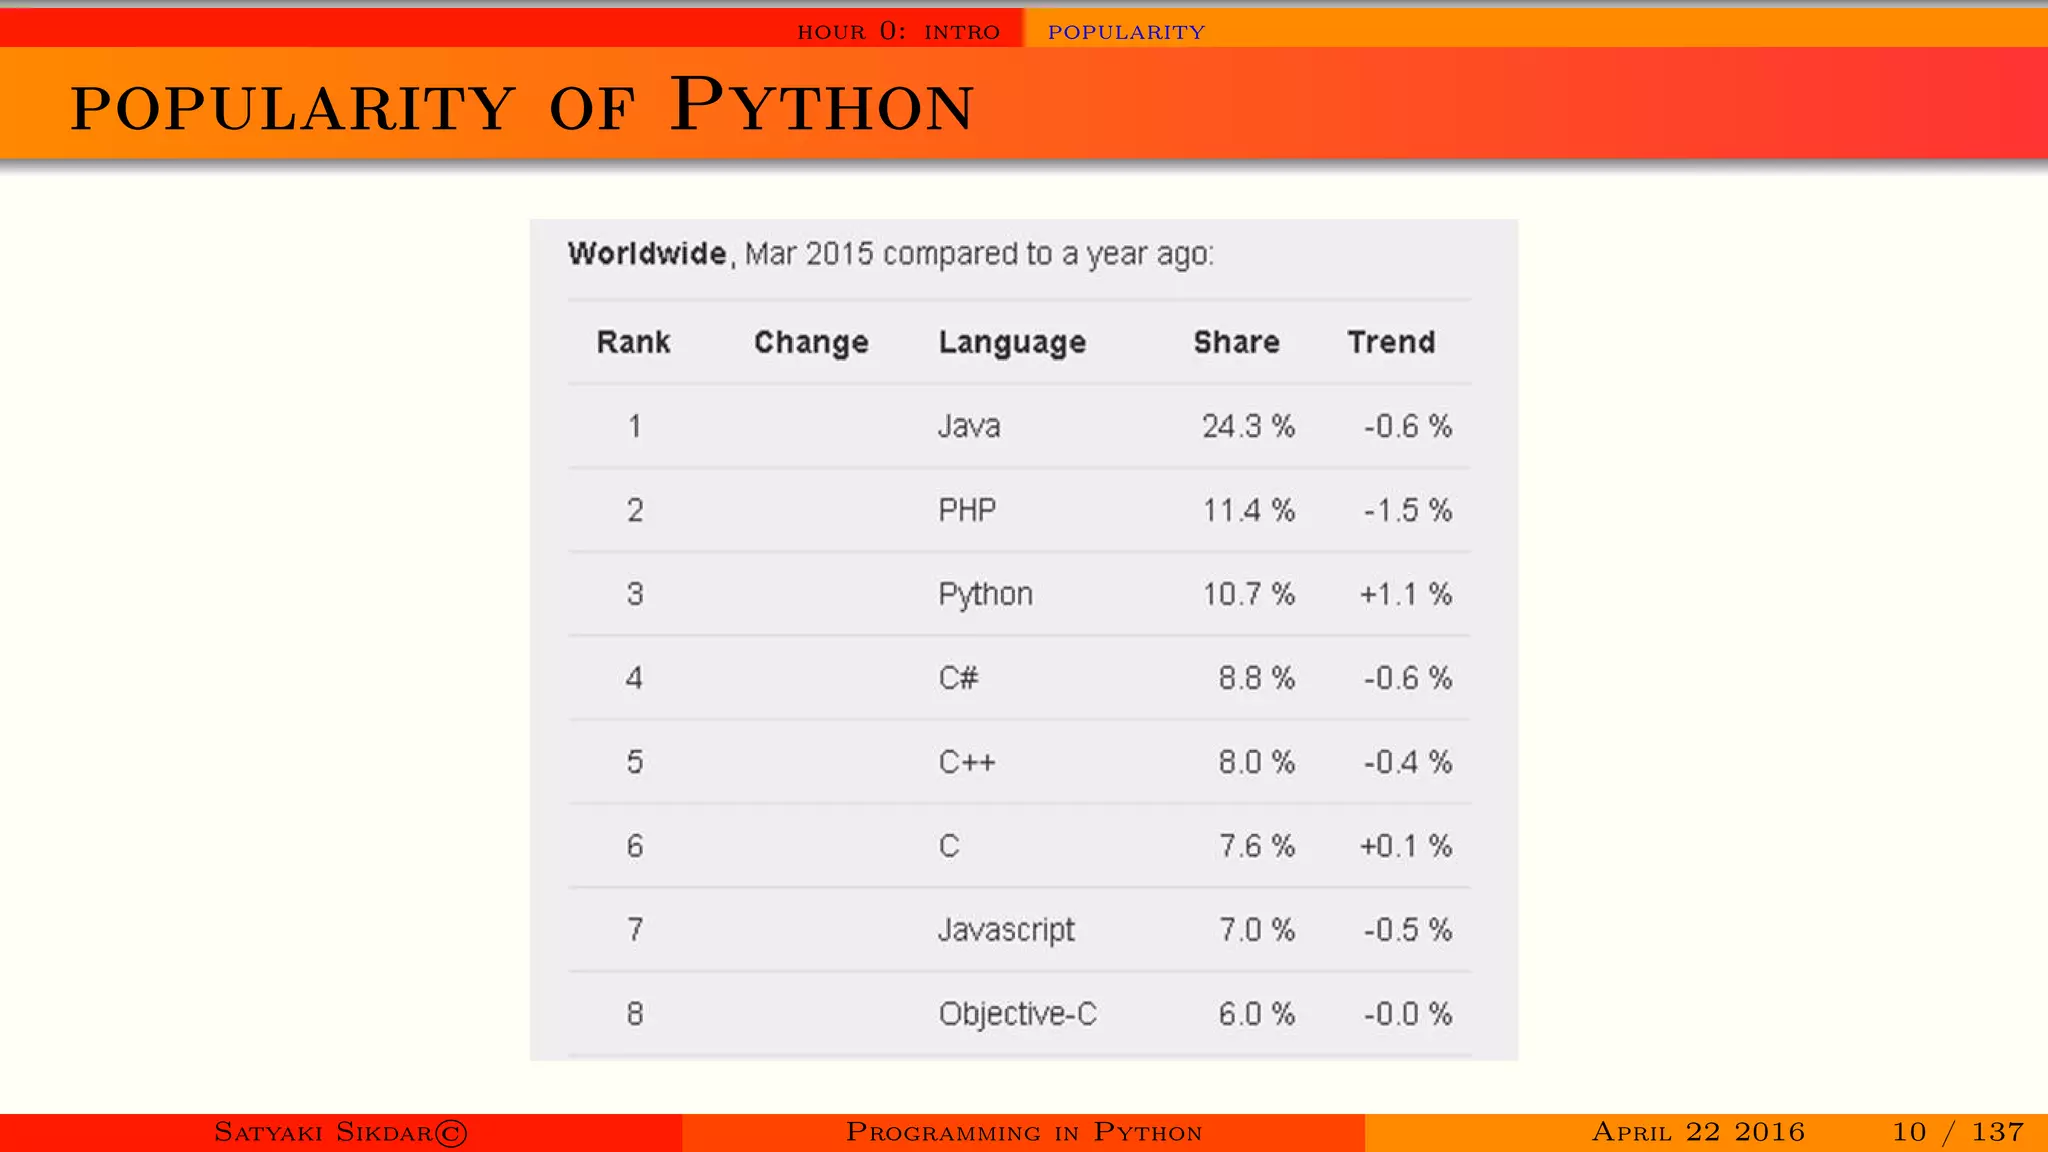Viewport: 2048px width, 1152px height.
Task: Click the +0.1 % trend value
Action: point(1405,846)
